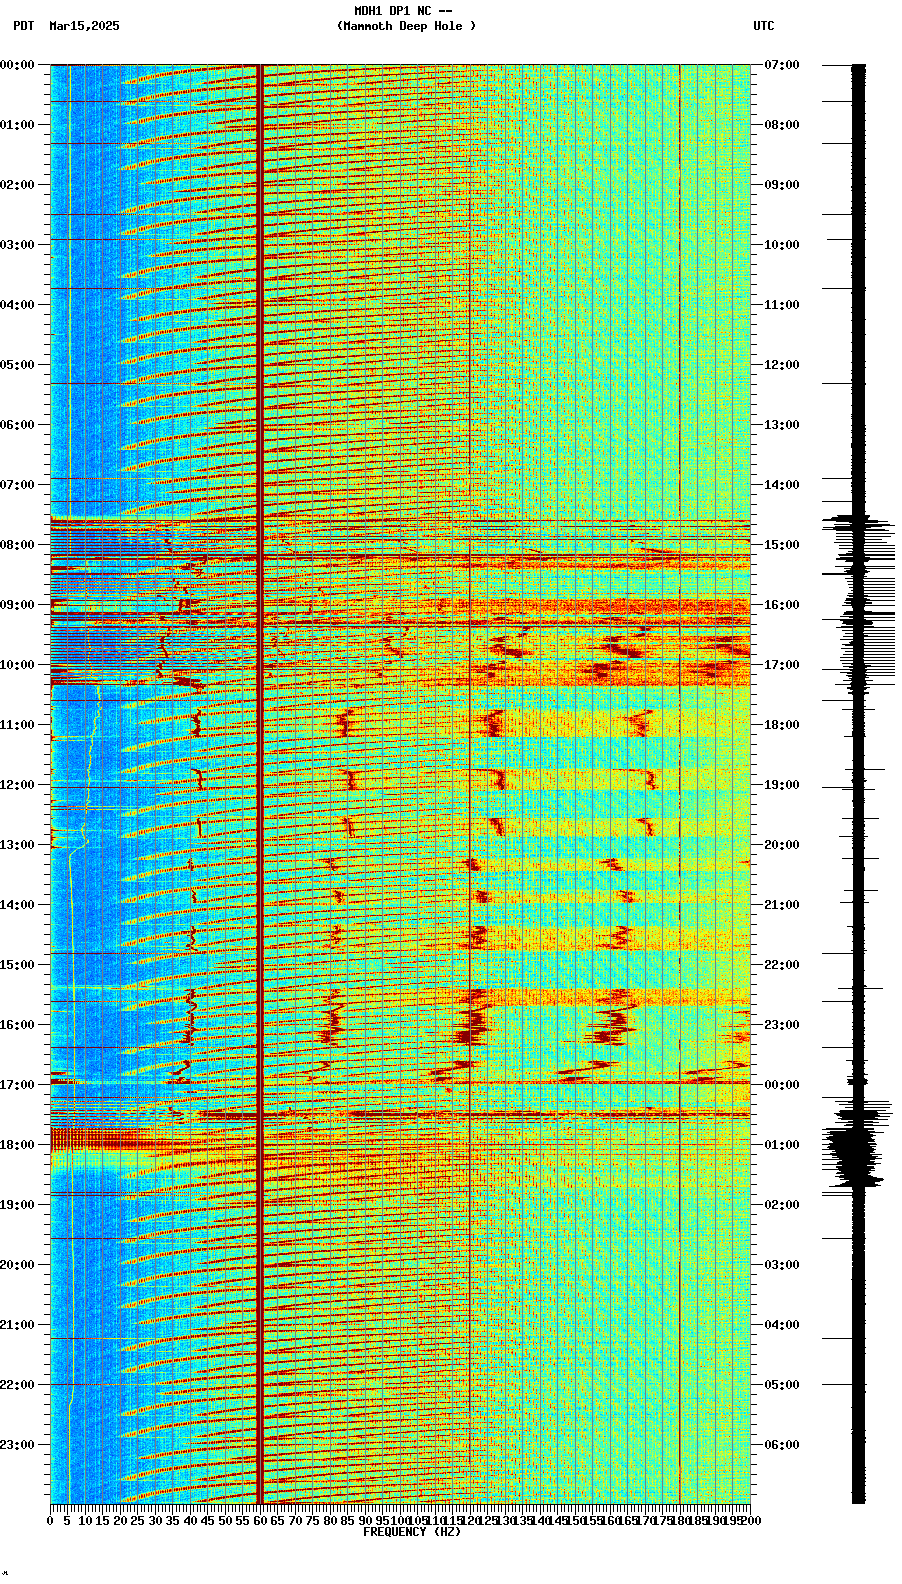Click the 12:00 UTC time label
The height and width of the screenshot is (1584, 902).
782,365
